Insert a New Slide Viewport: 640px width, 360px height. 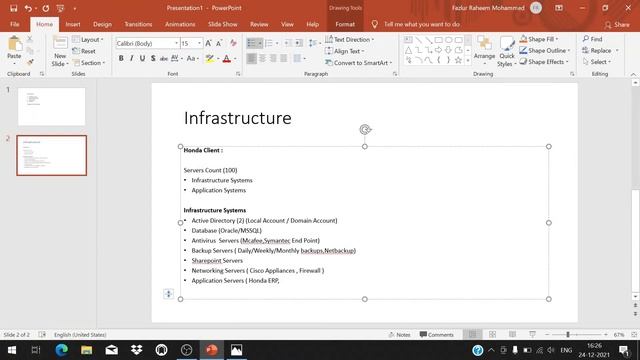pyautogui.click(x=60, y=51)
